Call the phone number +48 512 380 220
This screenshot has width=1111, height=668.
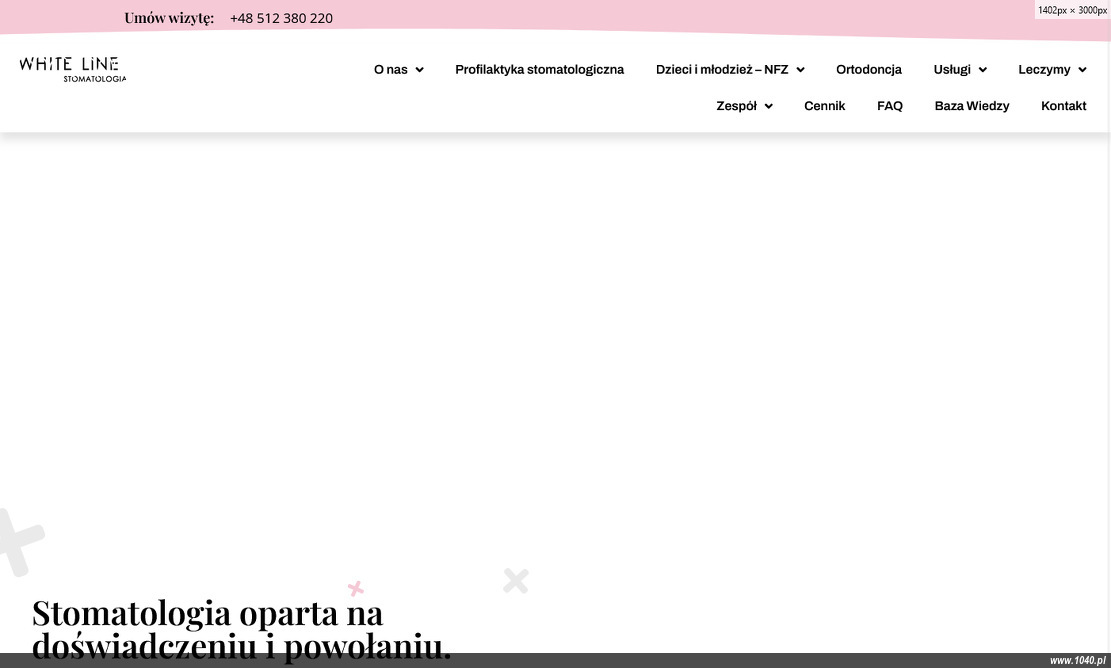click(x=281, y=18)
